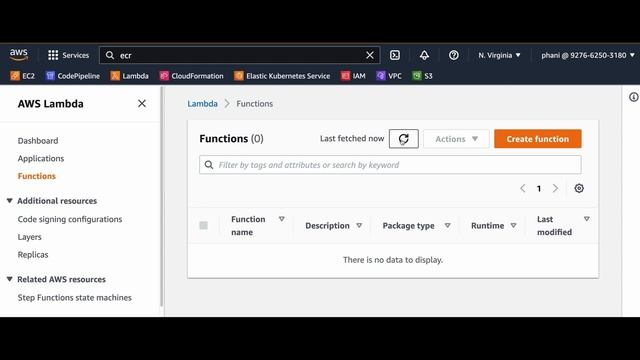
Task: Open Applications in Lambda sidebar
Action: click(41, 158)
